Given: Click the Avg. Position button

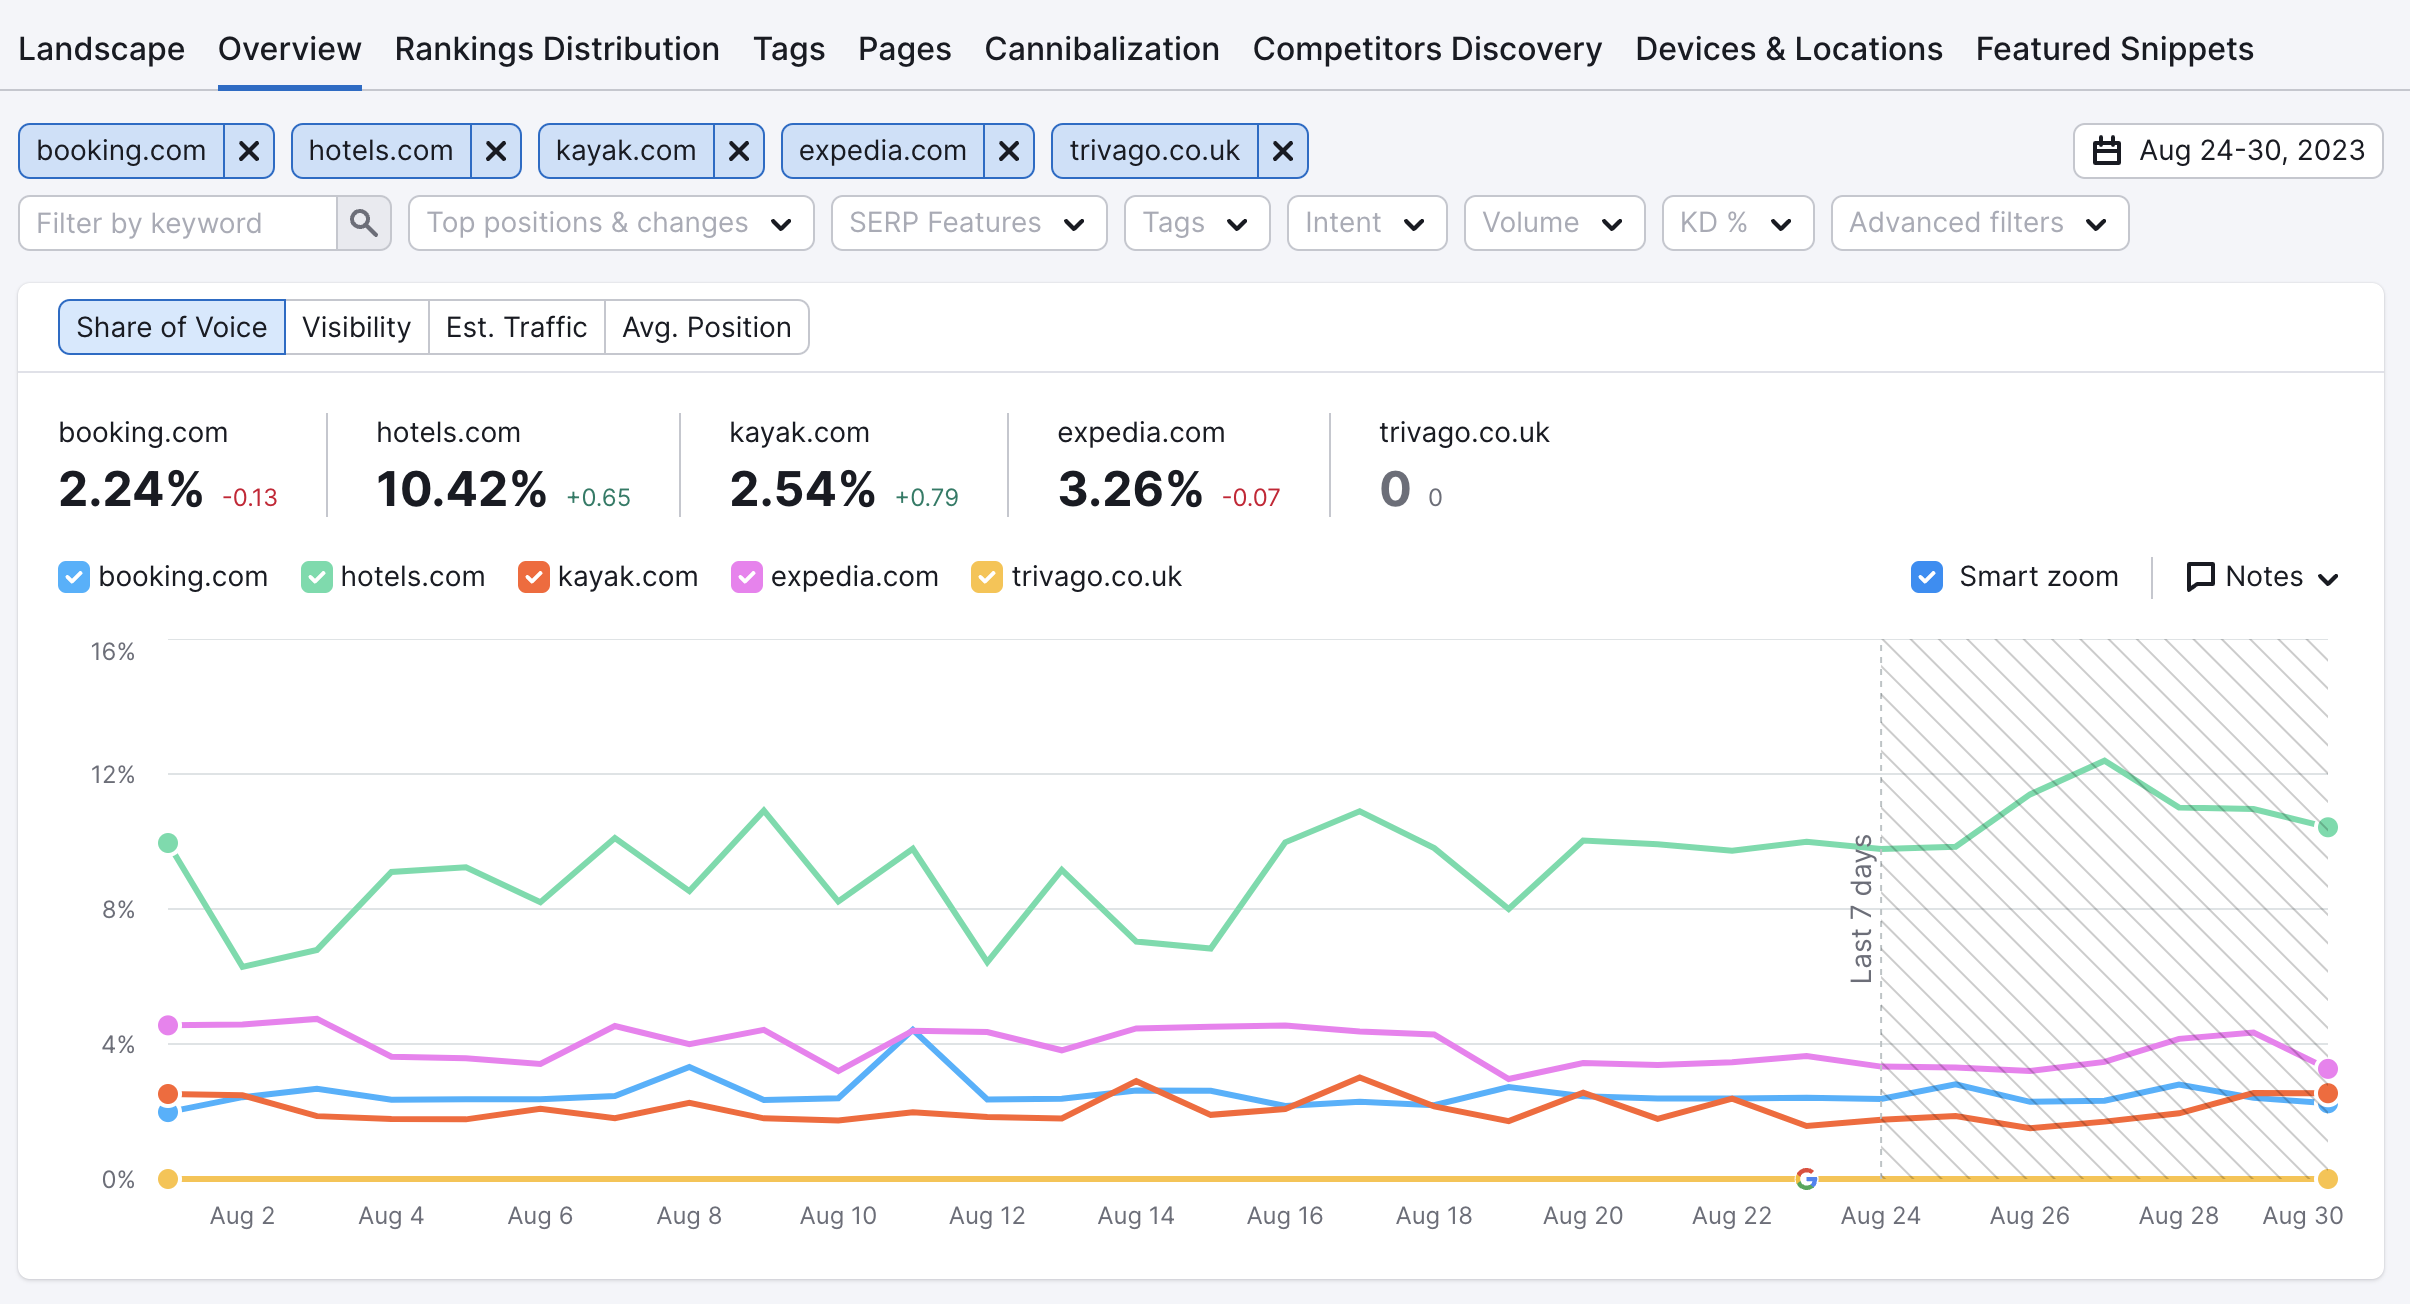Looking at the screenshot, I should (705, 328).
